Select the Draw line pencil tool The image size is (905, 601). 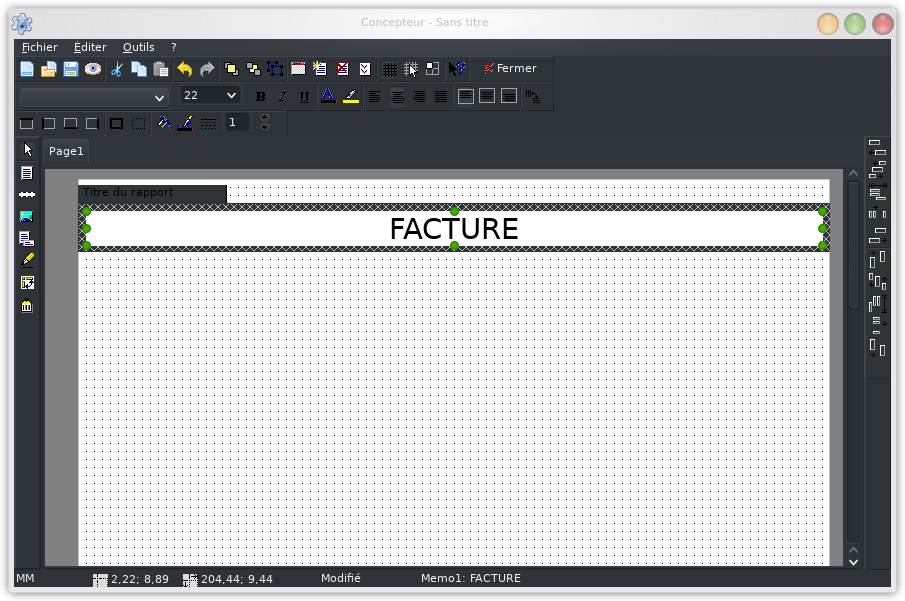coord(27,260)
